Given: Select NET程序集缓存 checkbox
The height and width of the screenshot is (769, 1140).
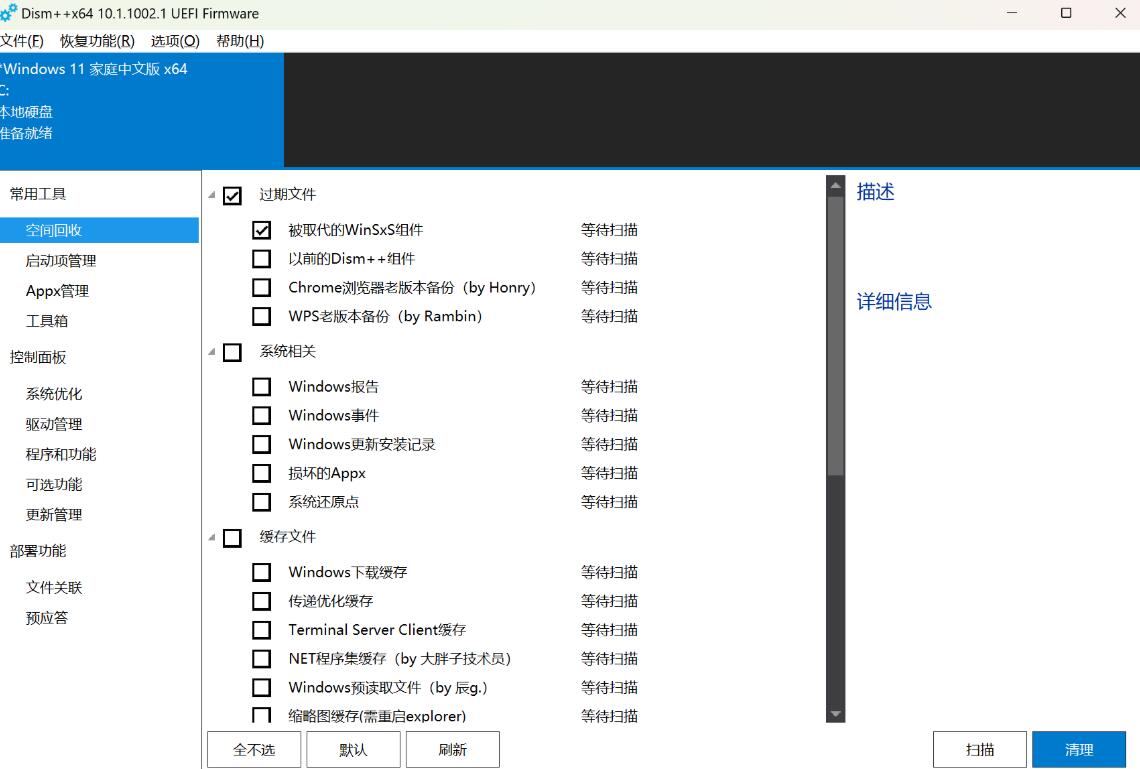Looking at the screenshot, I should pyautogui.click(x=261, y=659).
